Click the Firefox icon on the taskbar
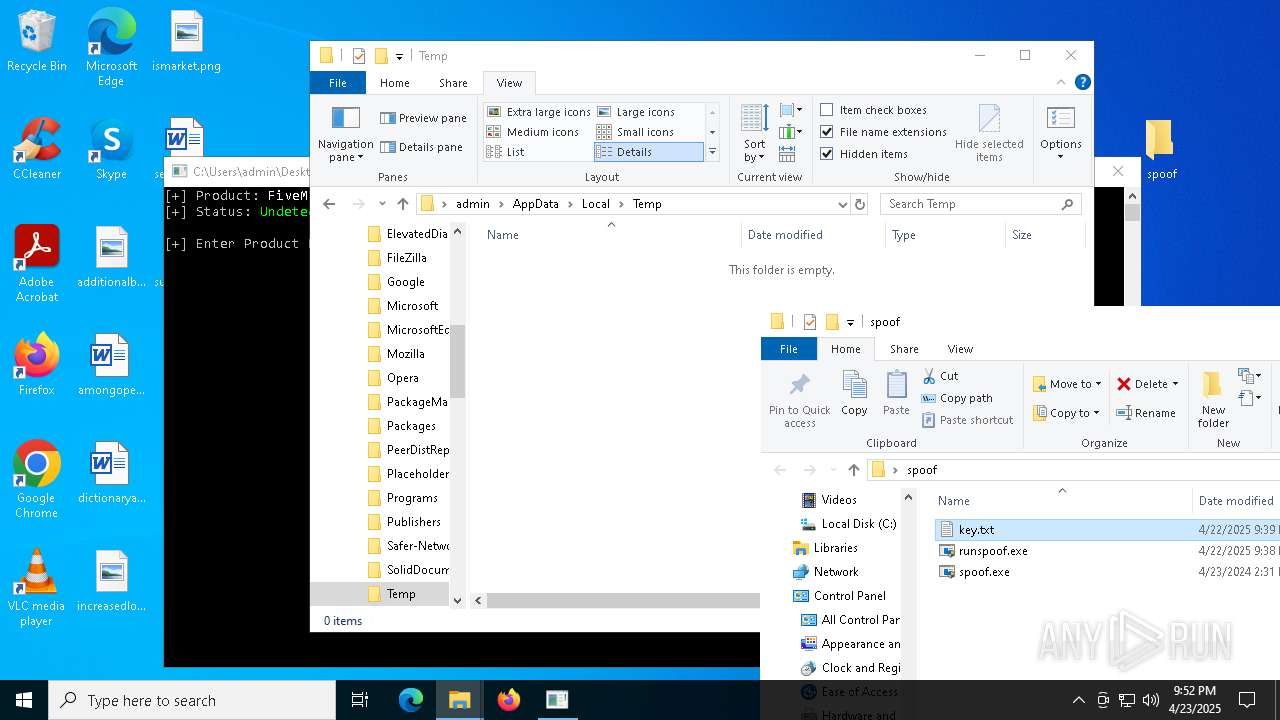This screenshot has height=720, width=1280. pos(509,700)
